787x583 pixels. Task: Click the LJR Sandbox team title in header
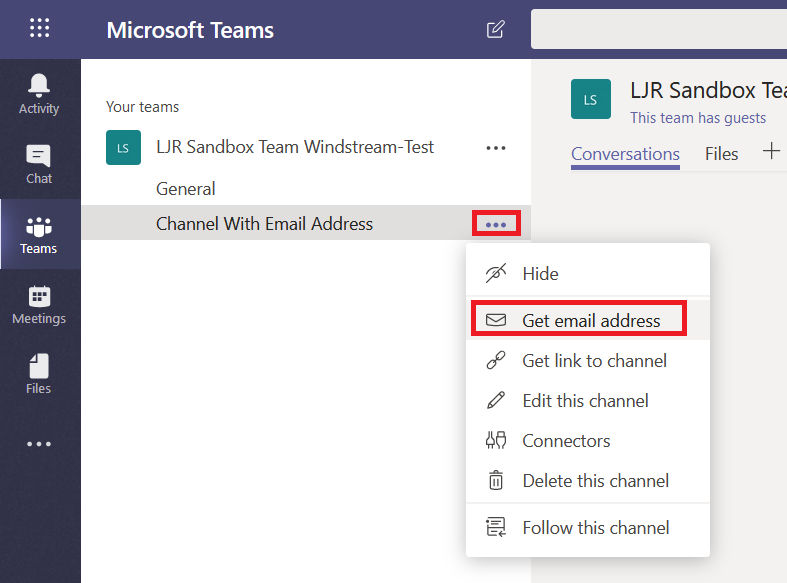click(708, 90)
